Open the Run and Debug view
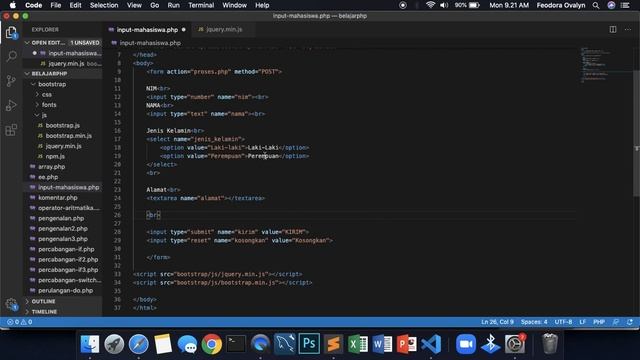The width and height of the screenshot is (640, 360). (11, 105)
